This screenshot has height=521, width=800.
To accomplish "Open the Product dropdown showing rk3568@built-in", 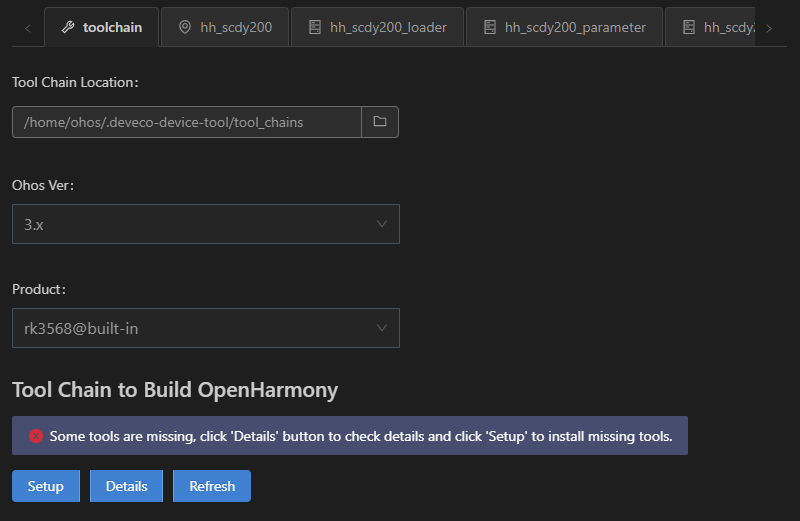I will click(206, 328).
